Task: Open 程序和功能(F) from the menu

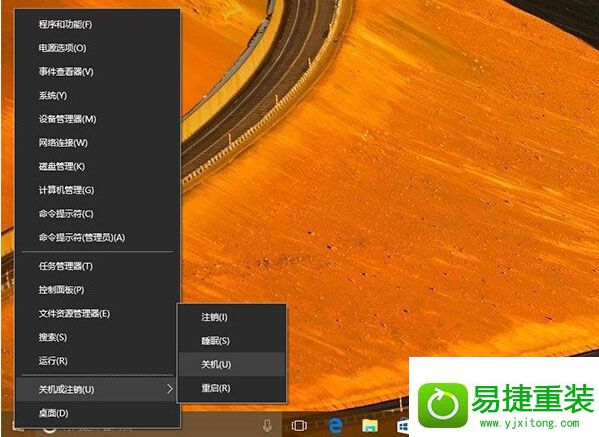Action: tap(97, 24)
